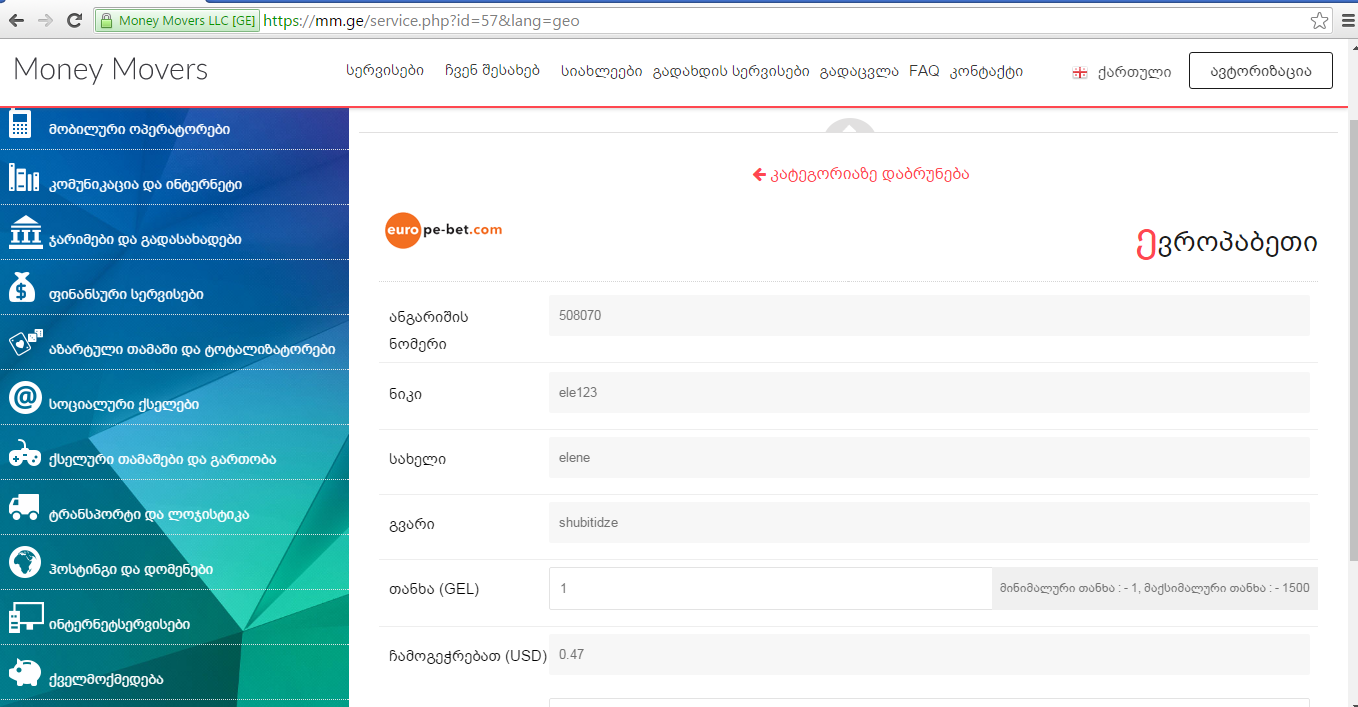Click the Money Movers site title
The height and width of the screenshot is (707, 1358).
111,69
